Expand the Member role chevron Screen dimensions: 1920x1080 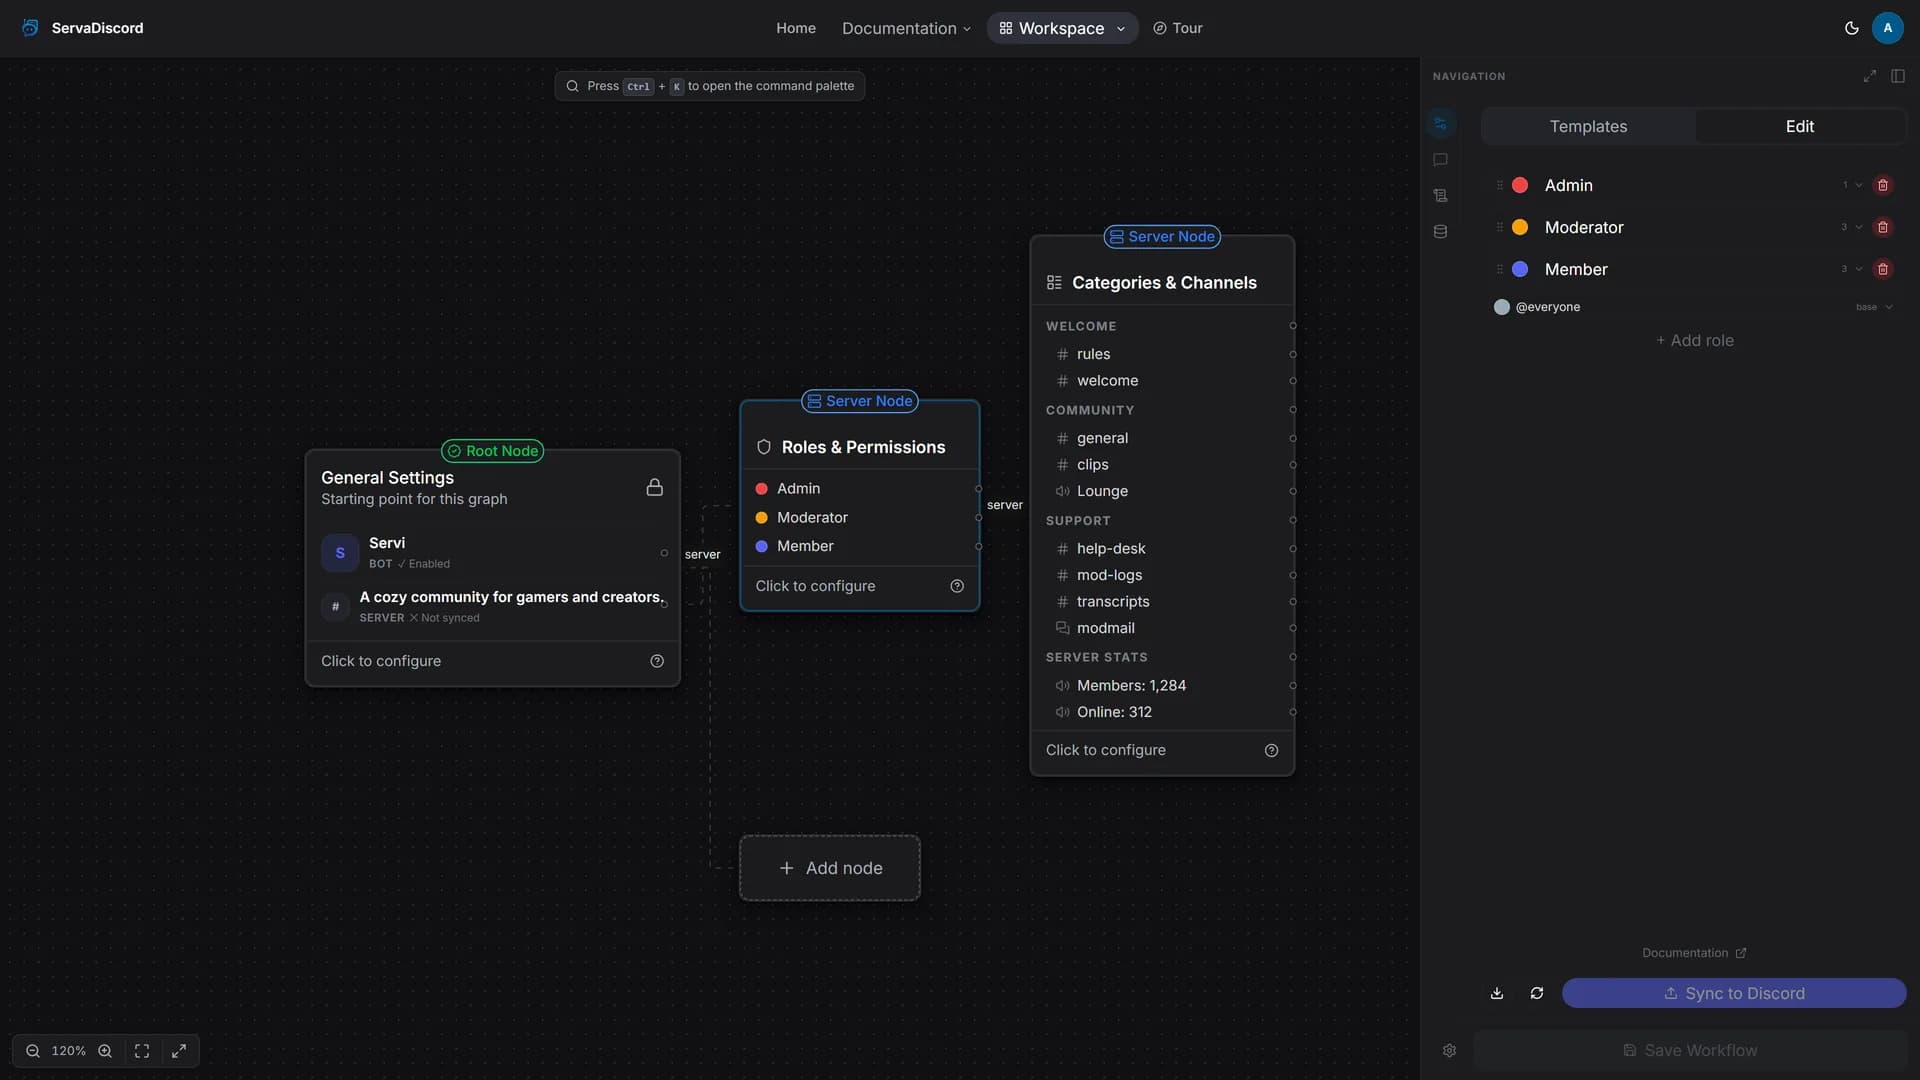point(1858,269)
